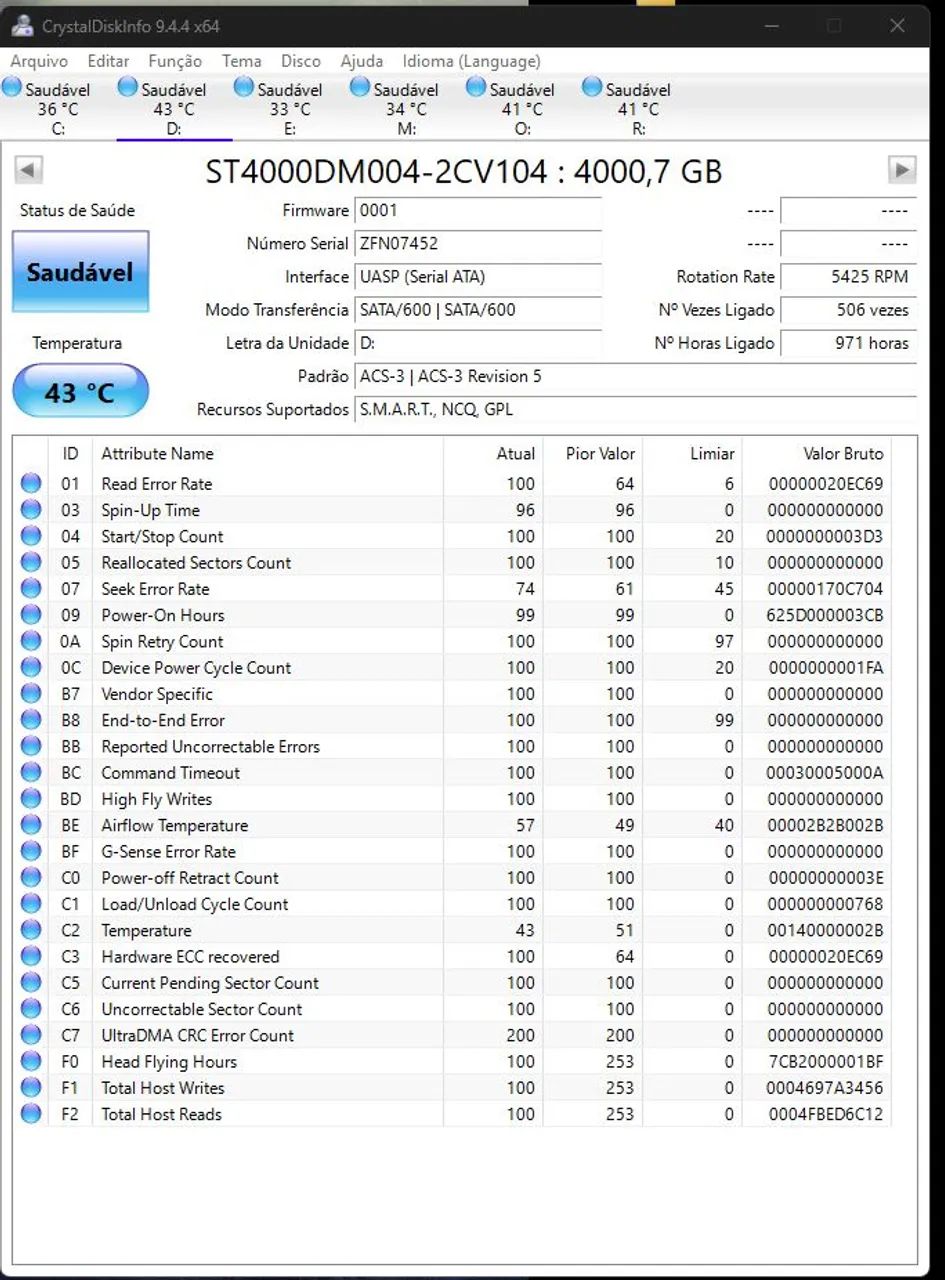
Task: Click status dot of Airflow Temperature
Action: (31, 825)
